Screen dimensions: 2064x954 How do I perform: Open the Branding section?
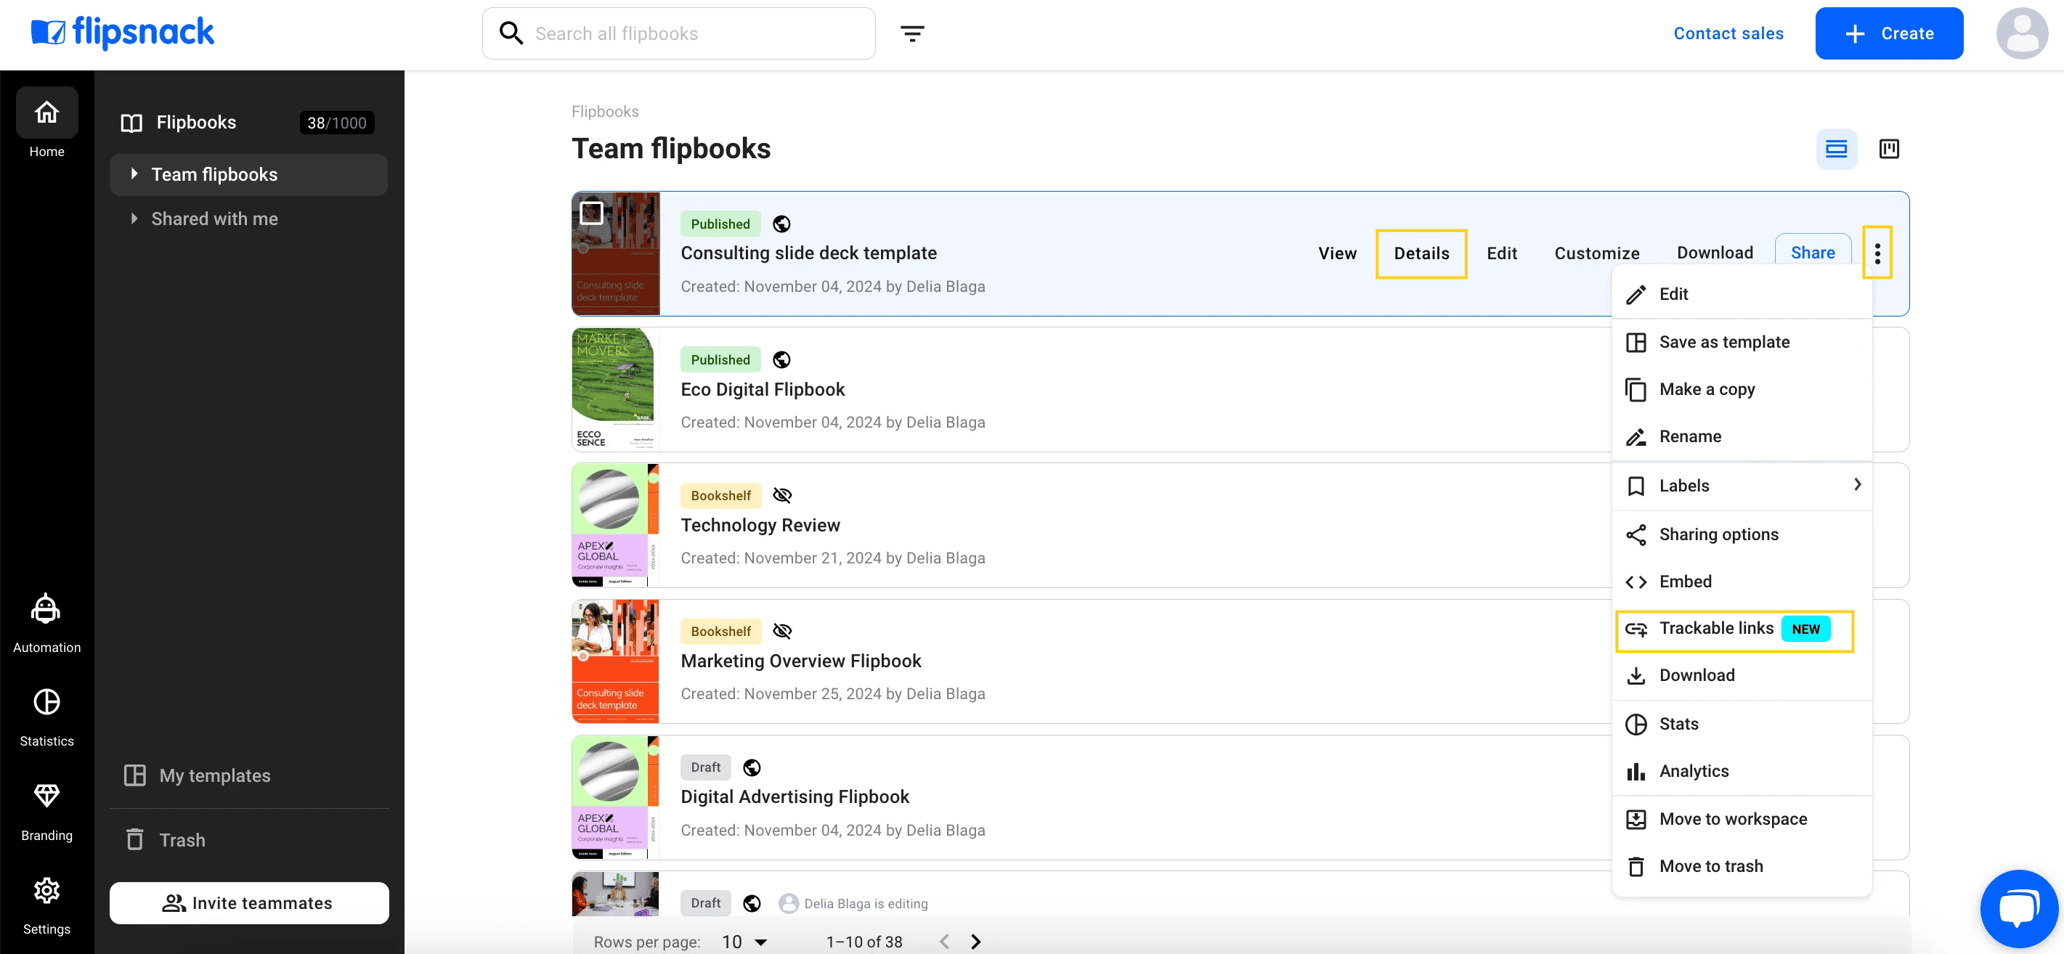(46, 808)
